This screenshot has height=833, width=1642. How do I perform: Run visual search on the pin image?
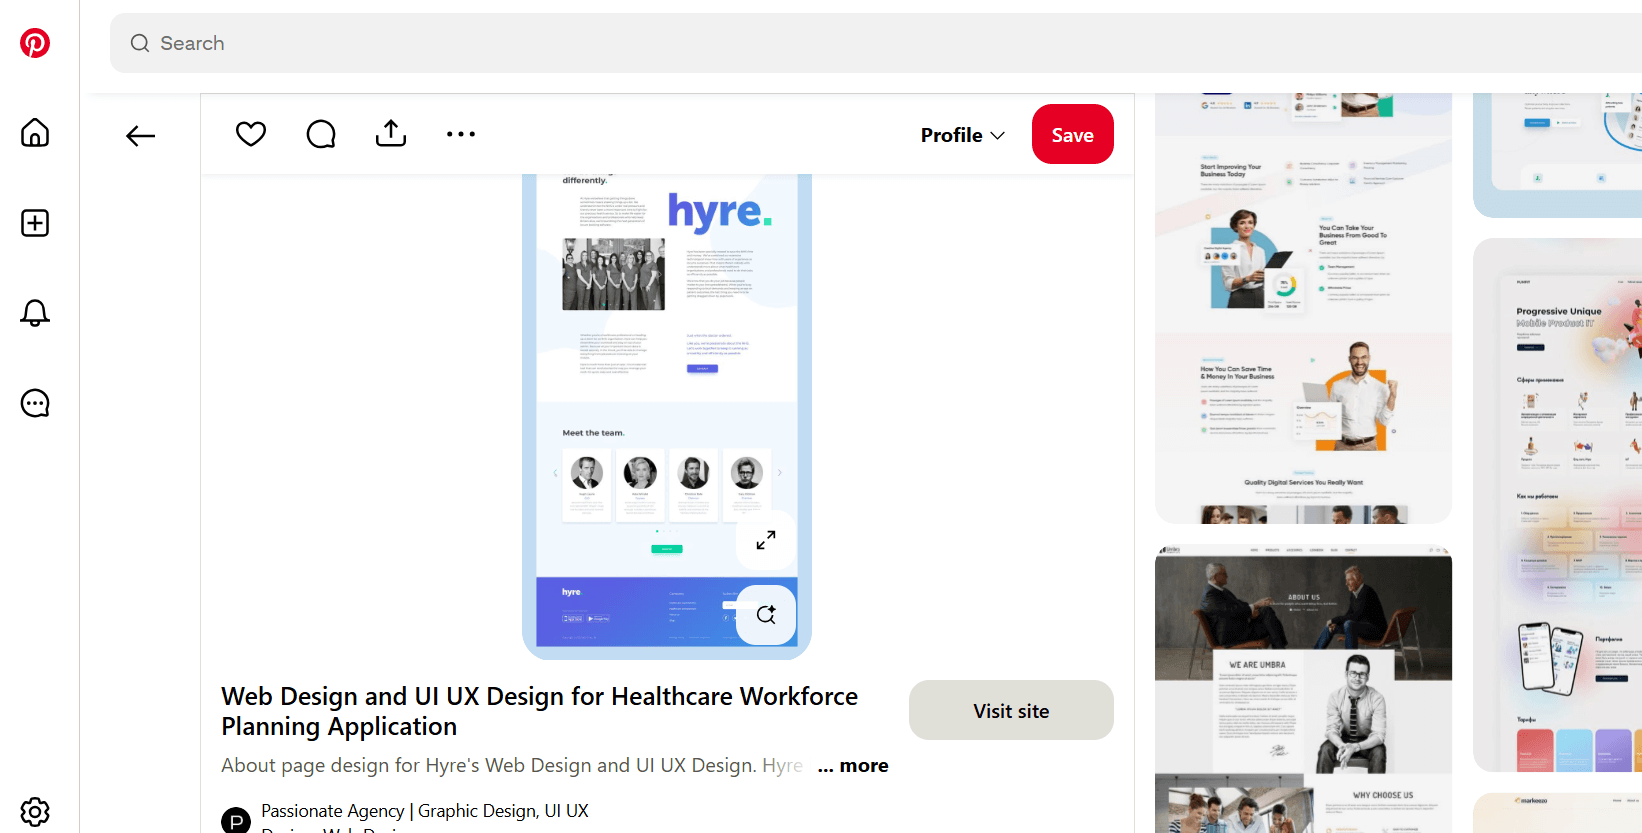(x=766, y=614)
